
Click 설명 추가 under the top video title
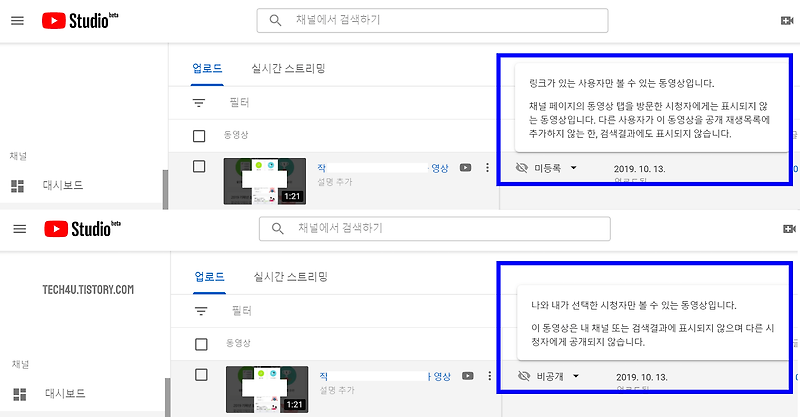(x=335, y=182)
